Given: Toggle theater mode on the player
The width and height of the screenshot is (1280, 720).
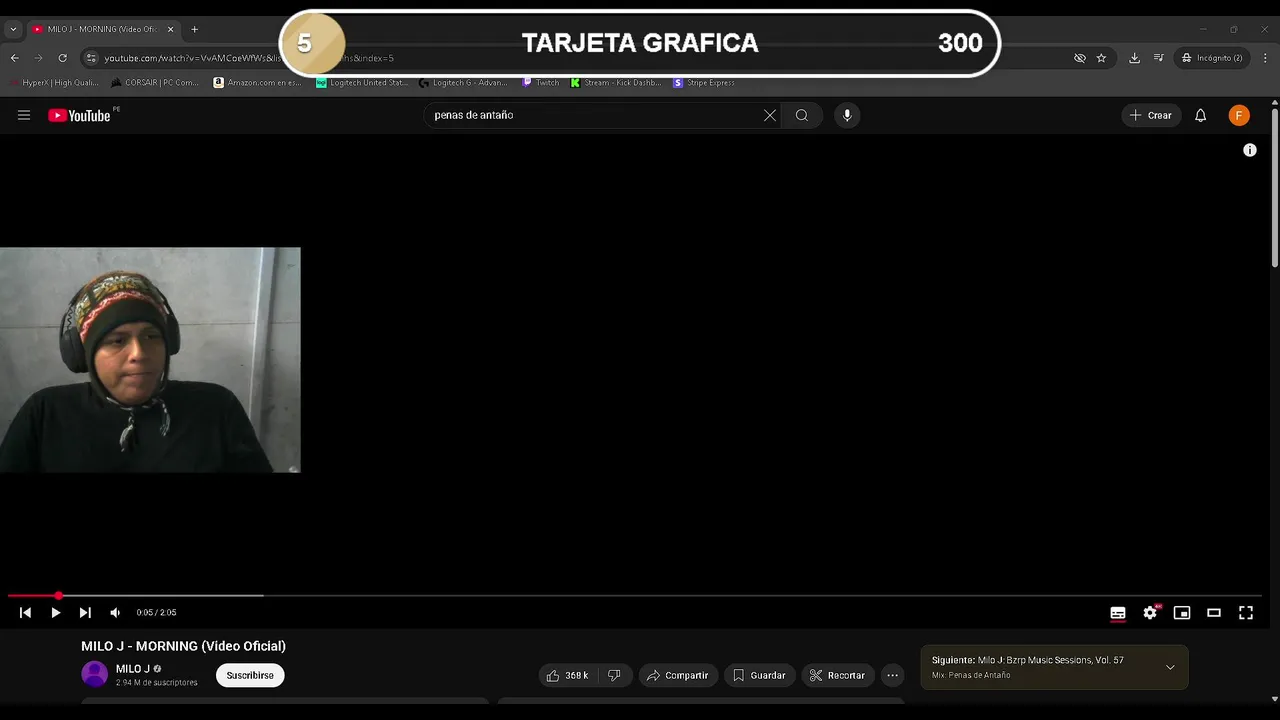Looking at the screenshot, I should click(x=1214, y=613).
